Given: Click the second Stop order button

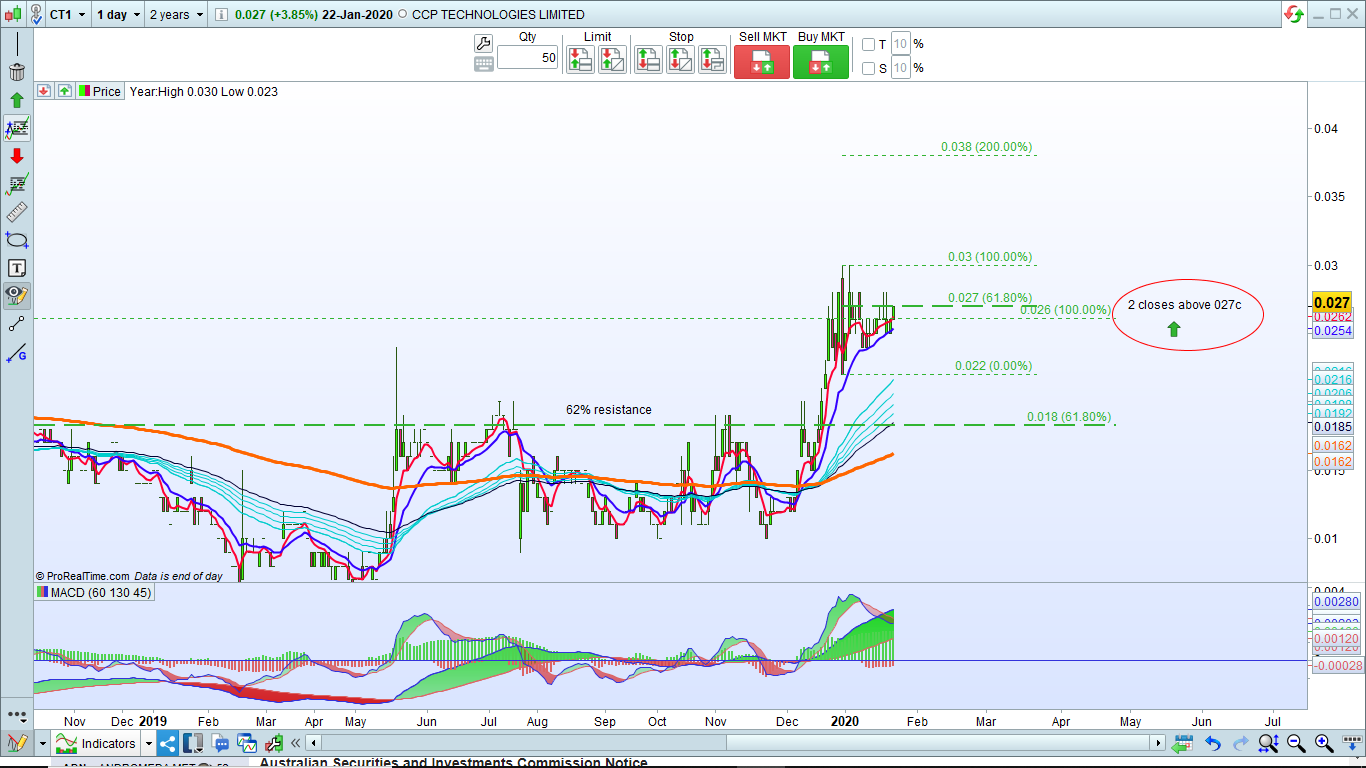Looking at the screenshot, I should pyautogui.click(x=680, y=60).
